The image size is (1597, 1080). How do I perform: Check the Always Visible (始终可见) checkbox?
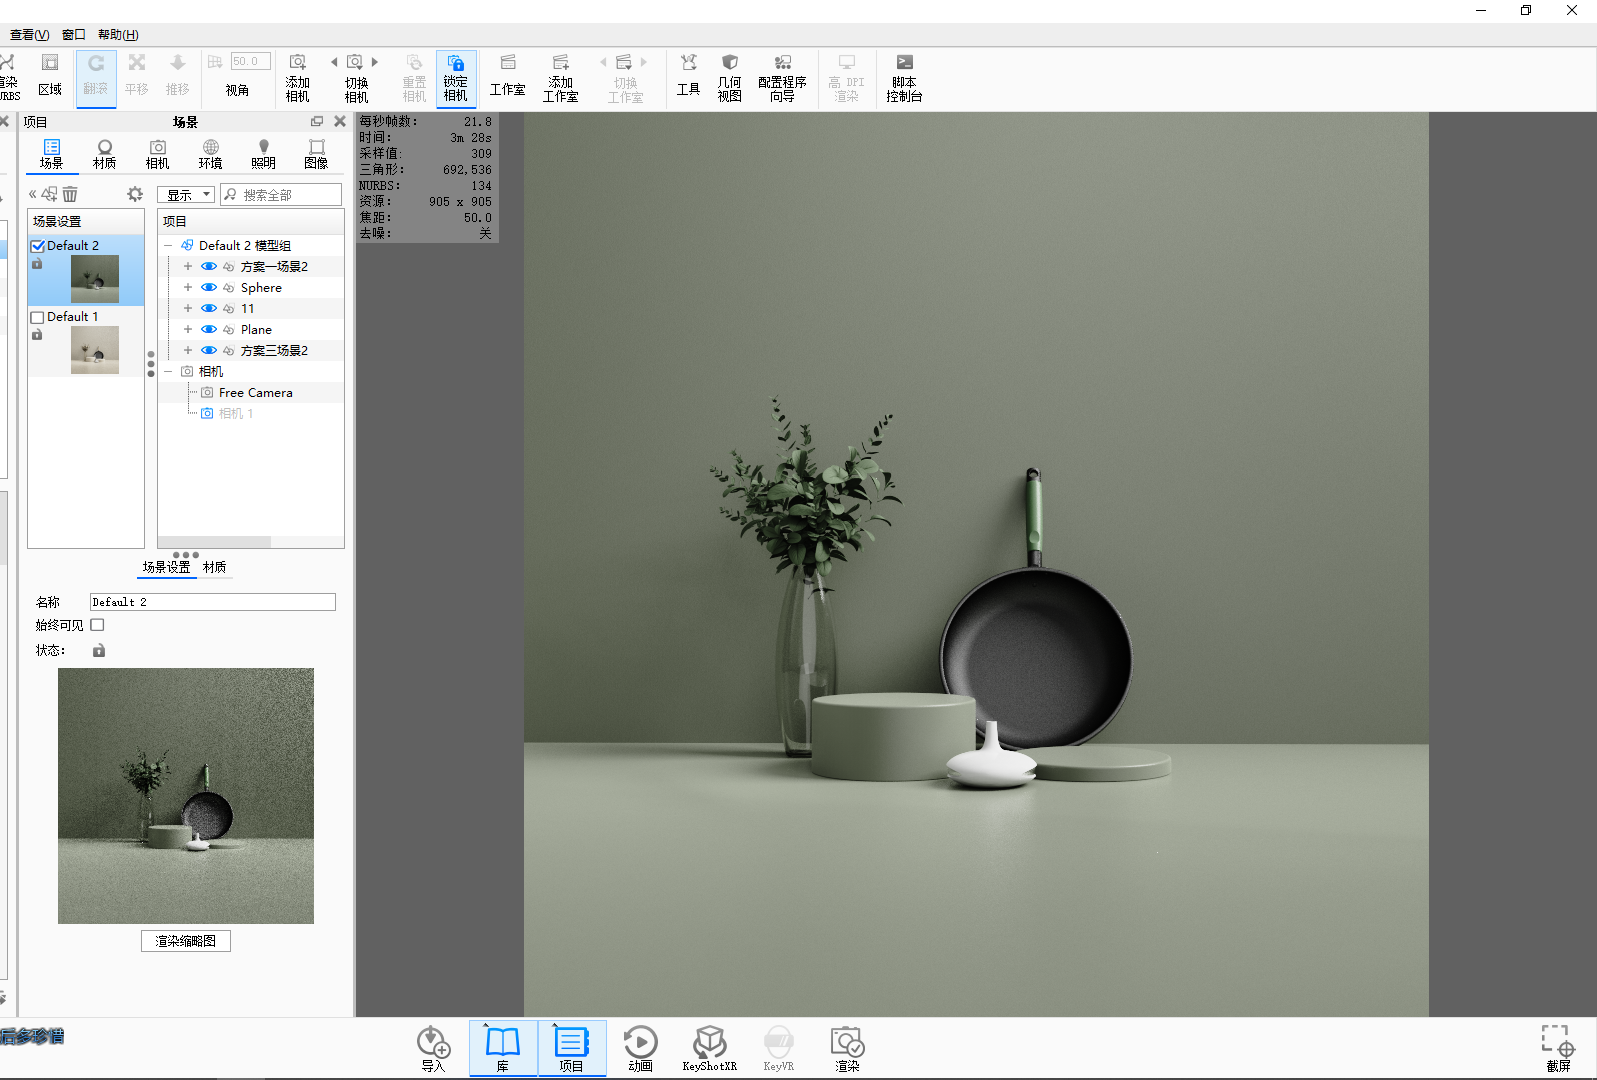click(x=97, y=625)
